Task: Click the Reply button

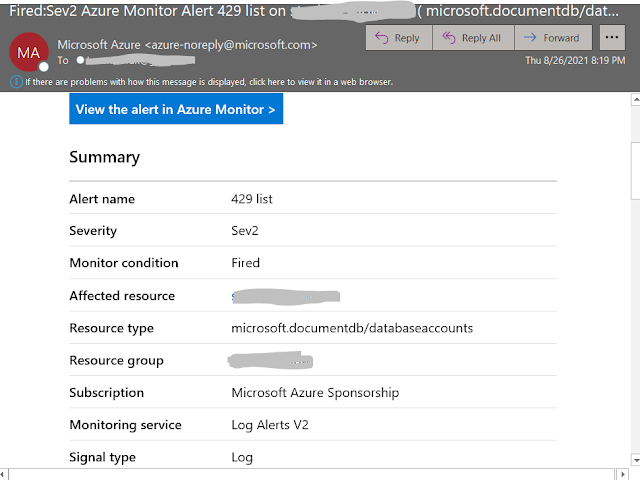Action: tap(395, 38)
